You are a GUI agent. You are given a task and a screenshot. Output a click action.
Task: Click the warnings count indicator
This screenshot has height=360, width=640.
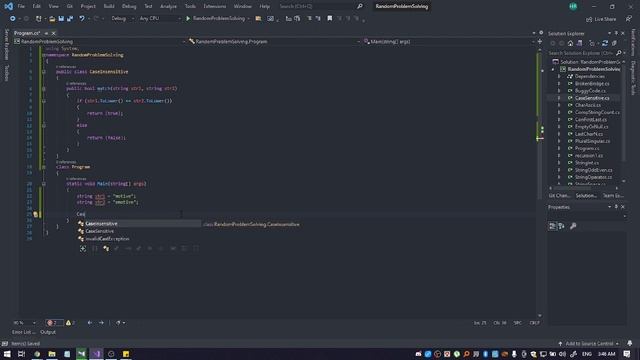click(70, 323)
